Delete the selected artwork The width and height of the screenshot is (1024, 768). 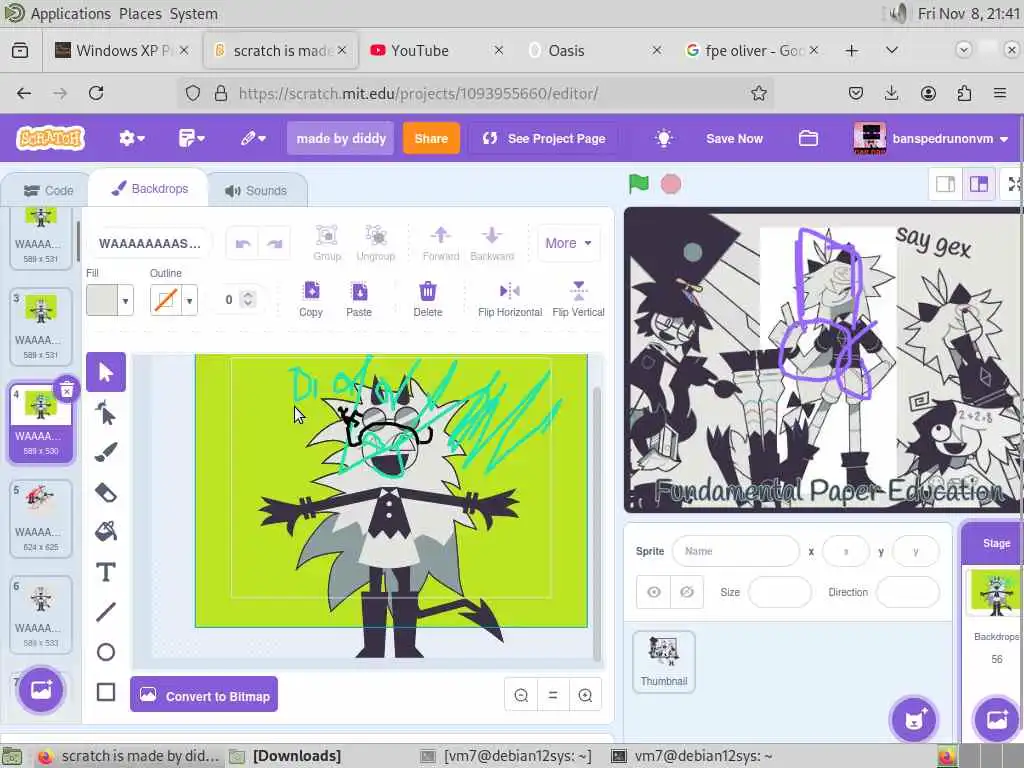(x=428, y=299)
